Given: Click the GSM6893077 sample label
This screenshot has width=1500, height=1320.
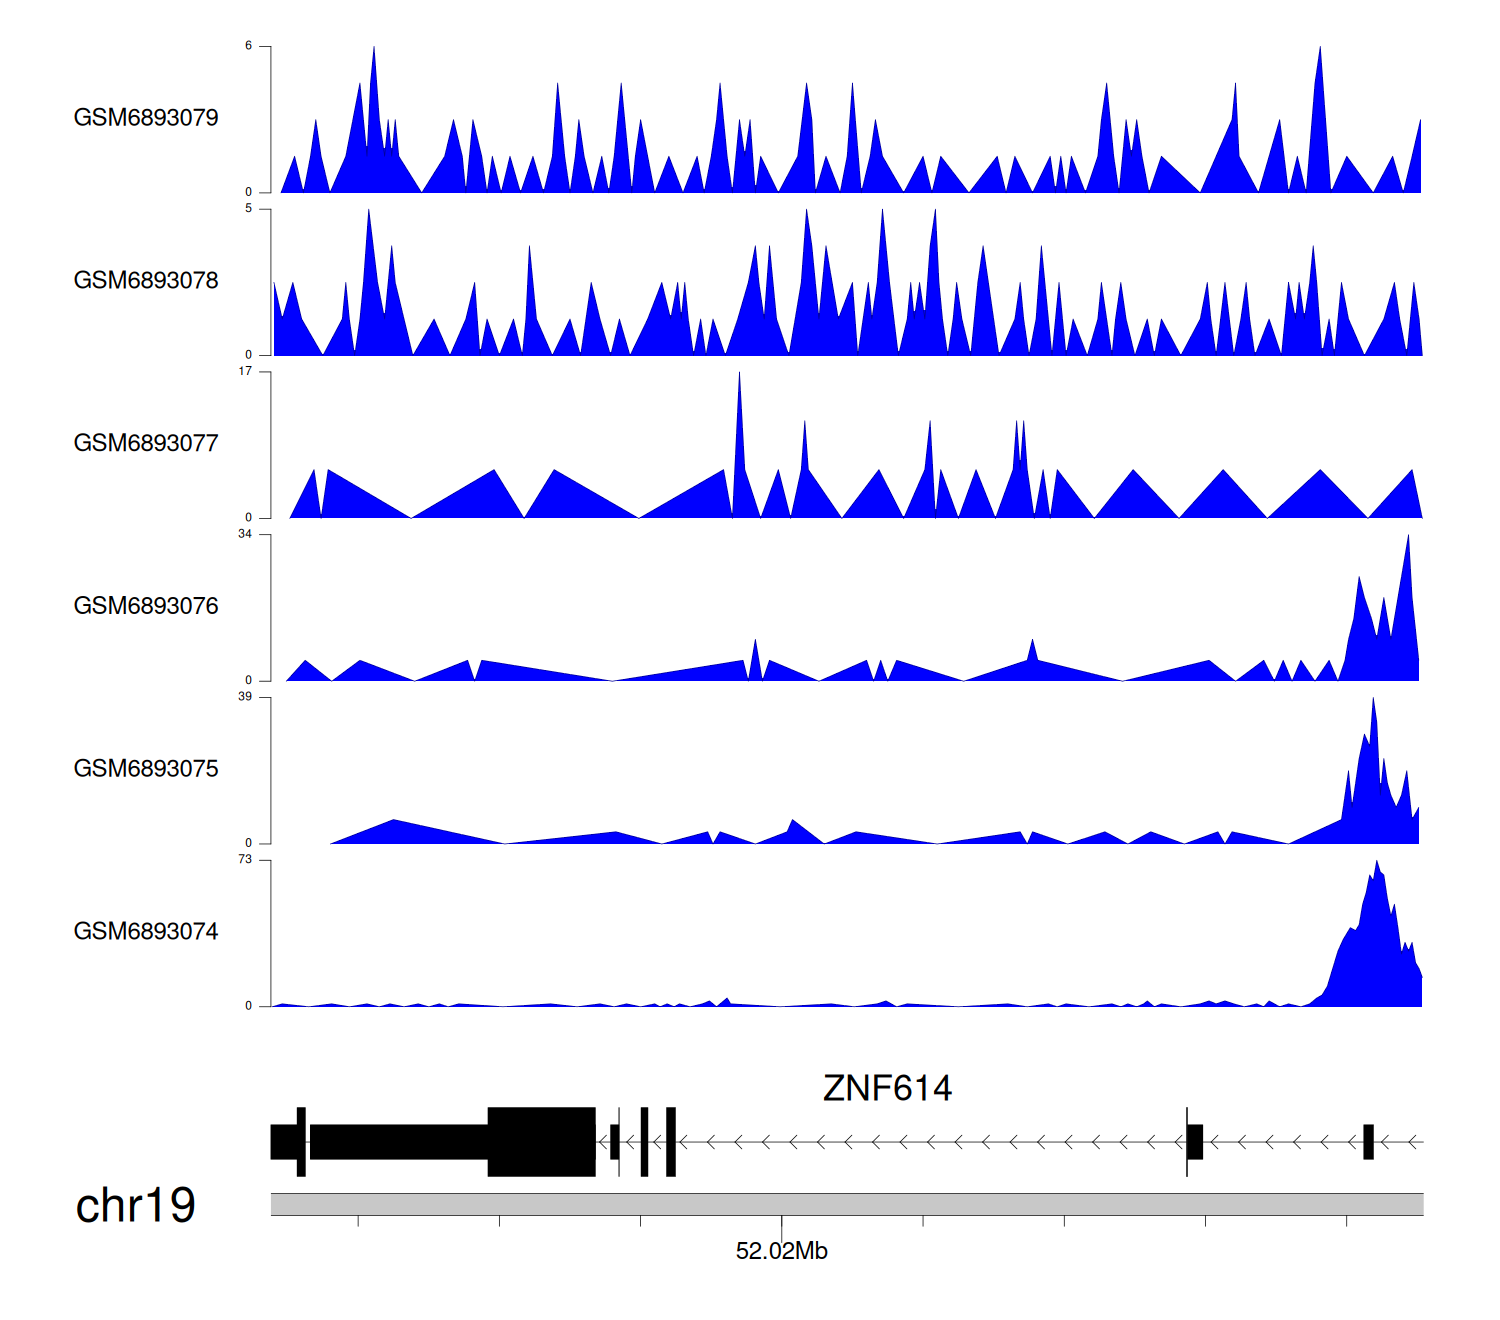Looking at the screenshot, I should [146, 444].
